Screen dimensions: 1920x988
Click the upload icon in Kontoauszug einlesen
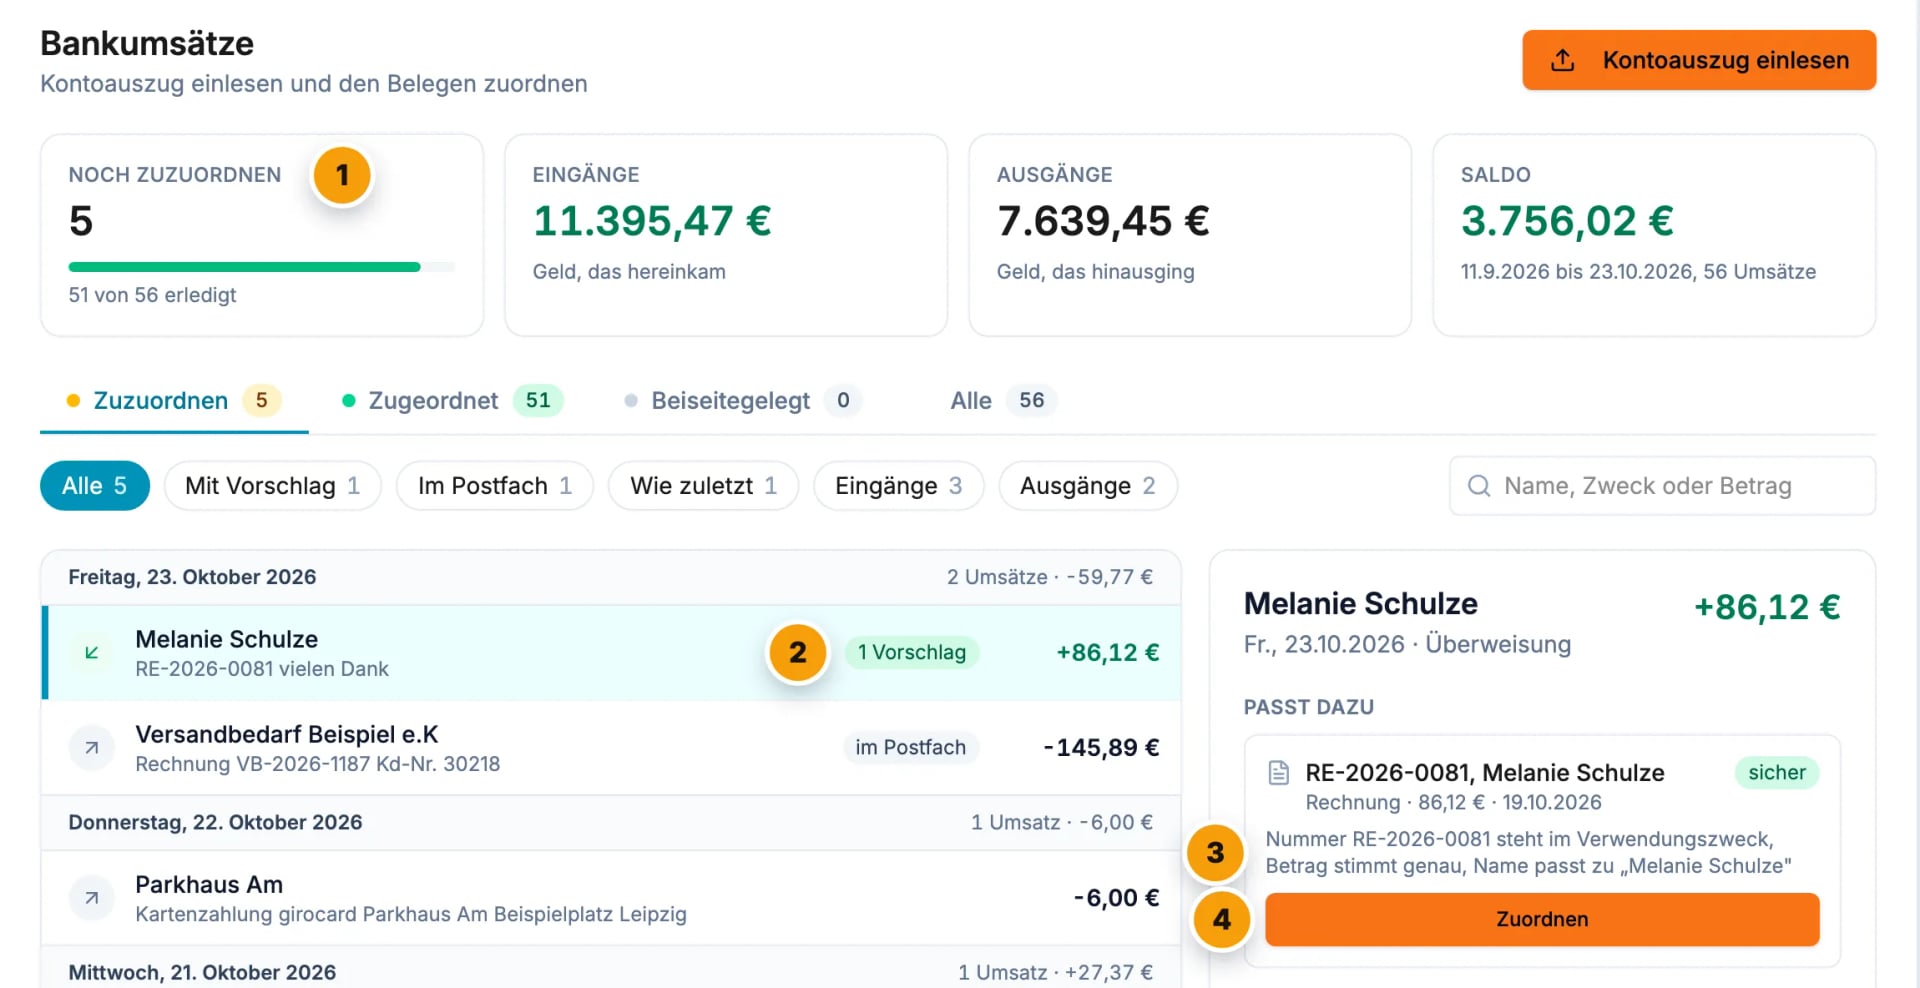1562,60
